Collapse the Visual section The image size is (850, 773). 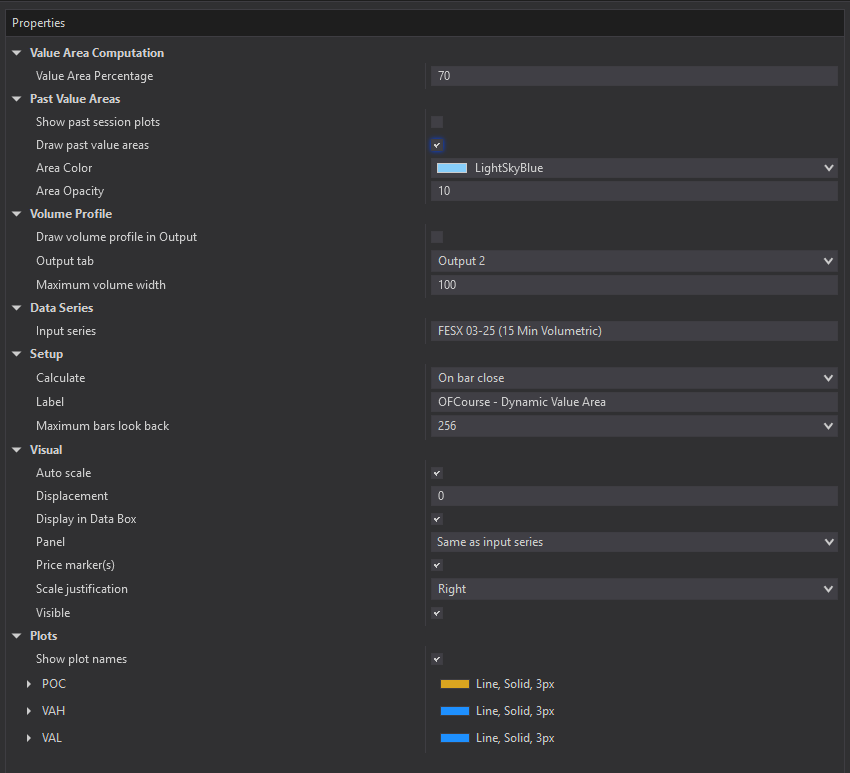[x=17, y=450]
